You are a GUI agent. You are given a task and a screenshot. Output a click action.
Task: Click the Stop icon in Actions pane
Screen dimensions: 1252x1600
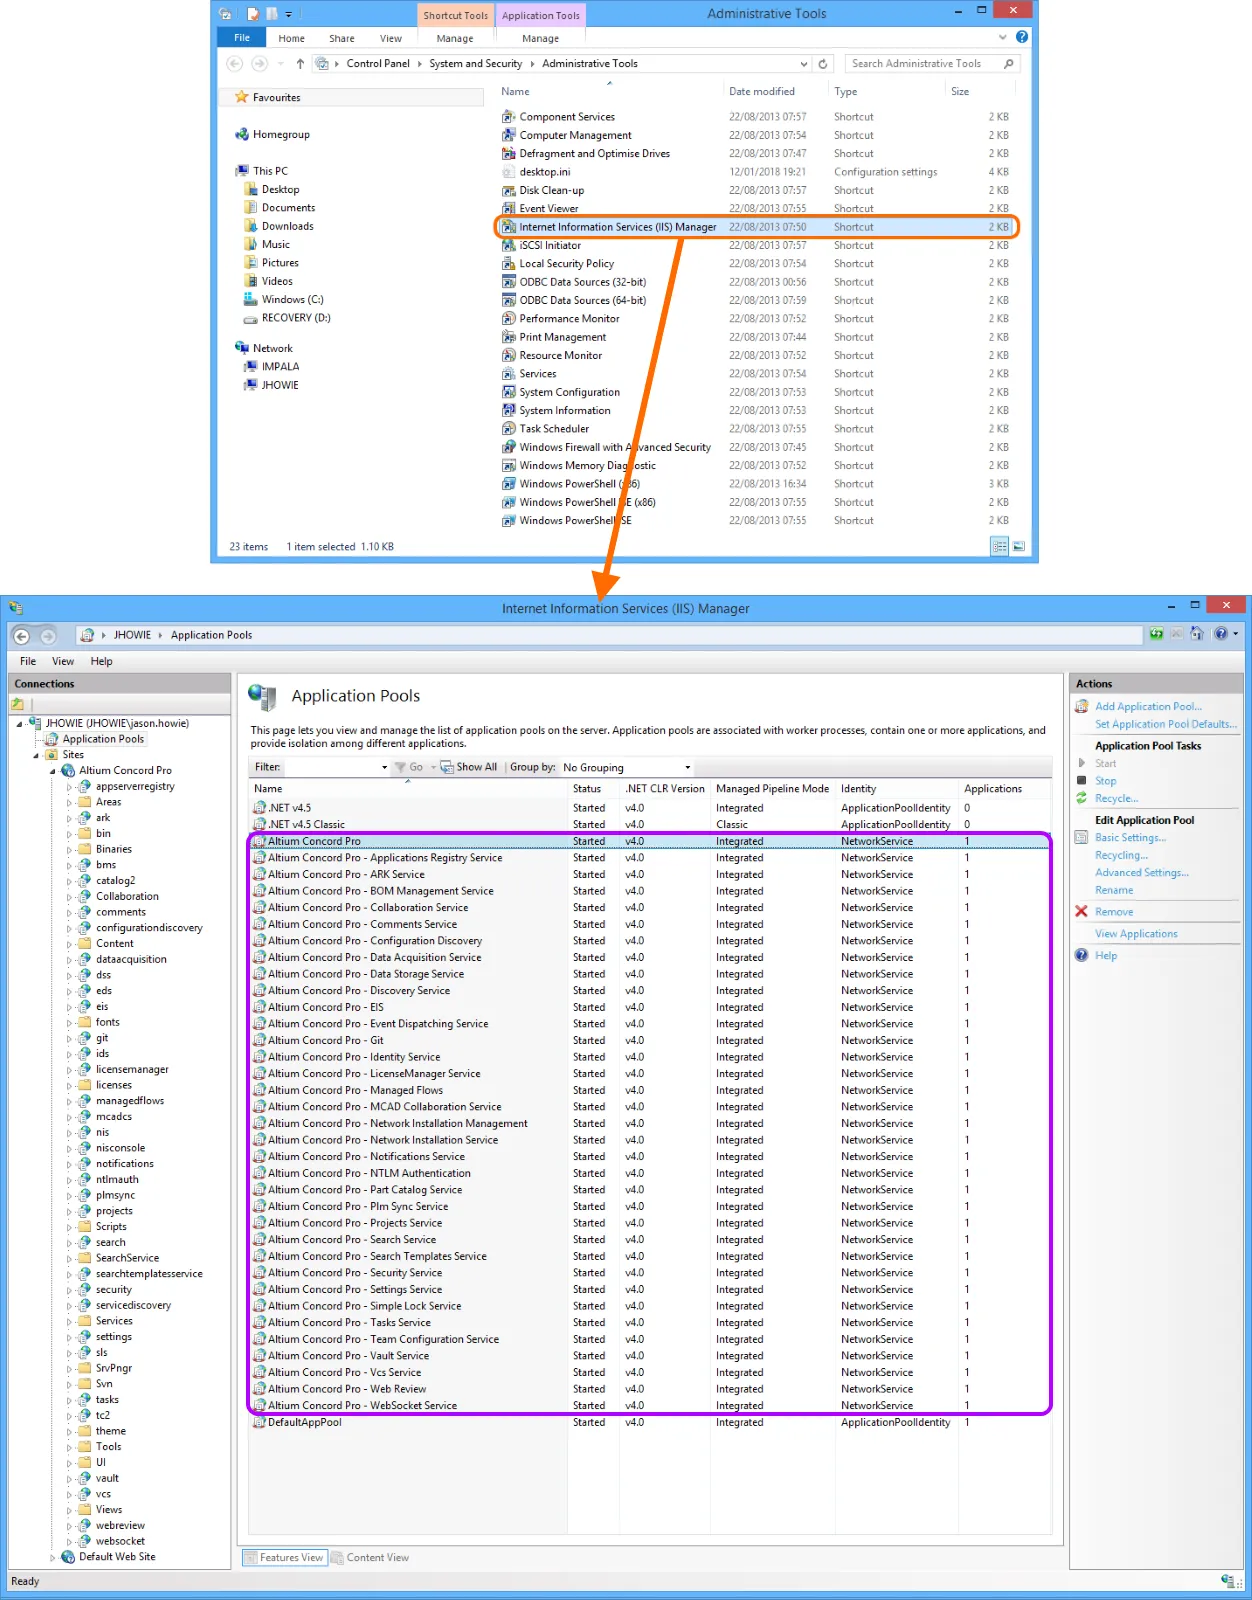[1081, 780]
